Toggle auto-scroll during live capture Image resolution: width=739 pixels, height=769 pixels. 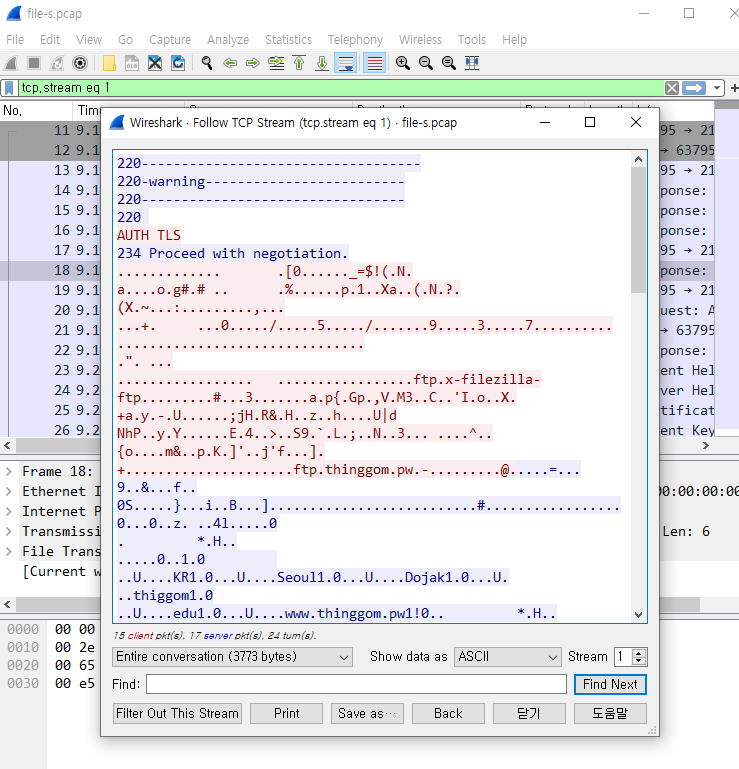click(346, 63)
